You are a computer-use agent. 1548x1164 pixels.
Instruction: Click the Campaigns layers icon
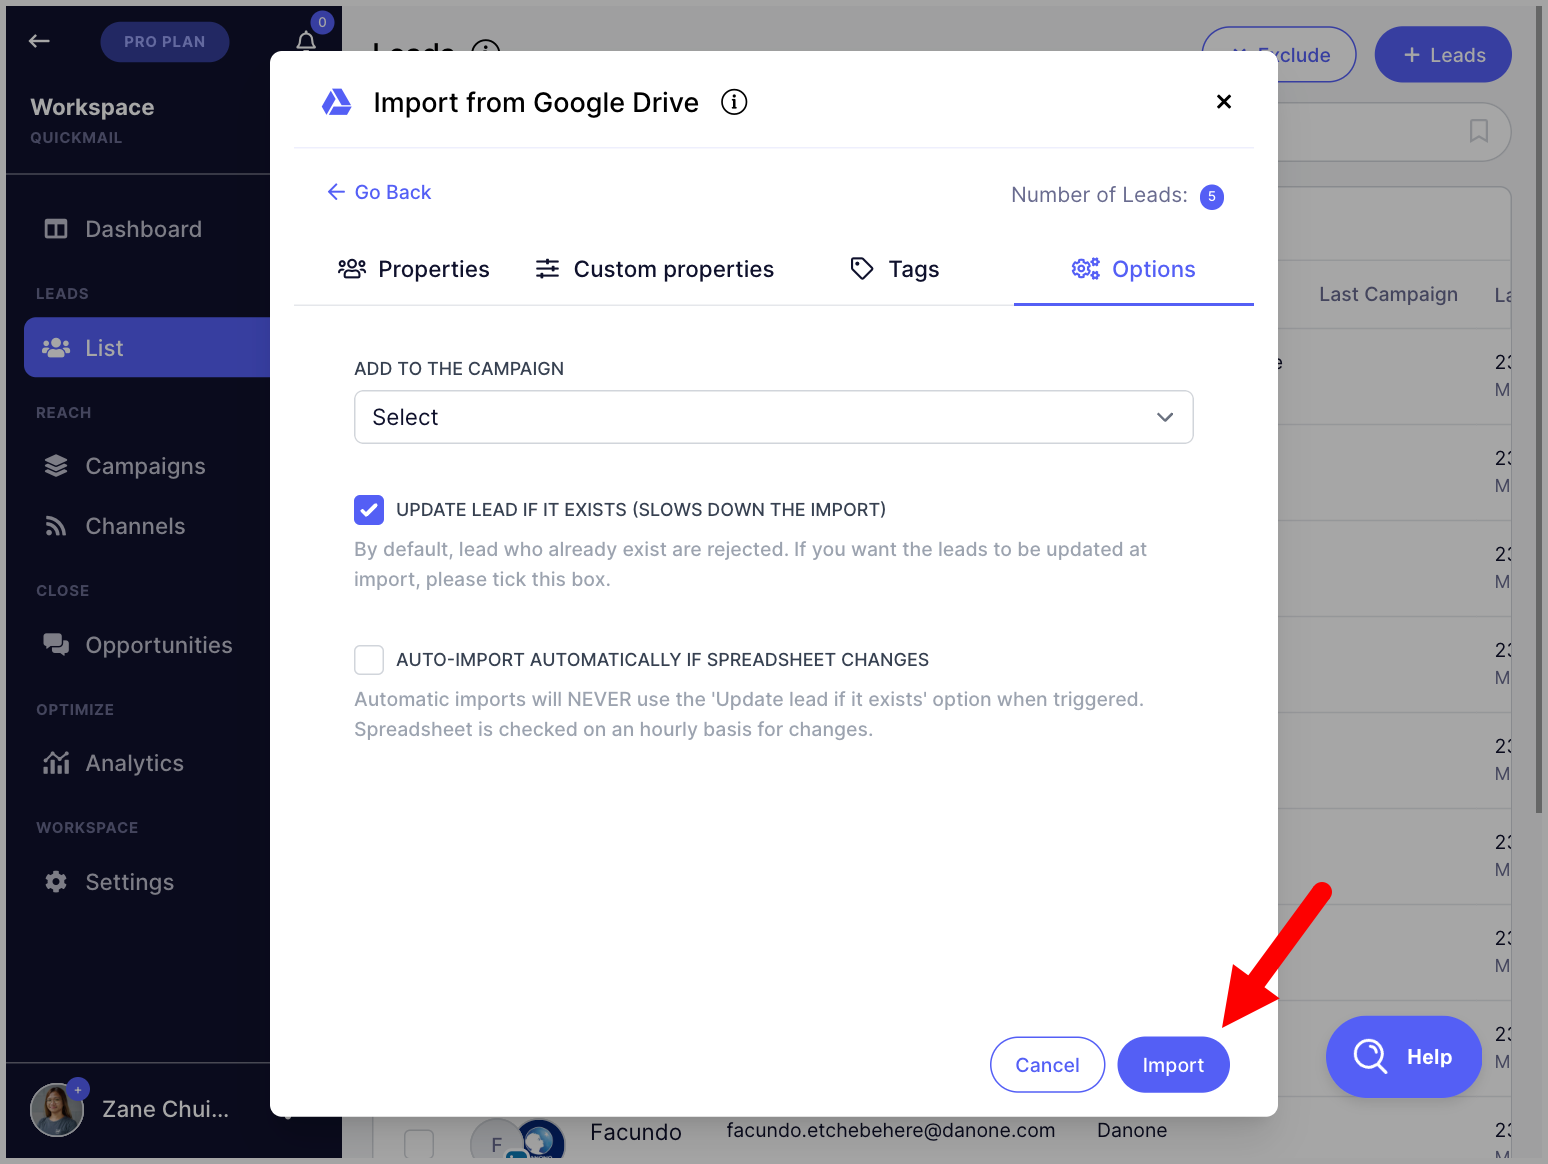click(x=56, y=466)
